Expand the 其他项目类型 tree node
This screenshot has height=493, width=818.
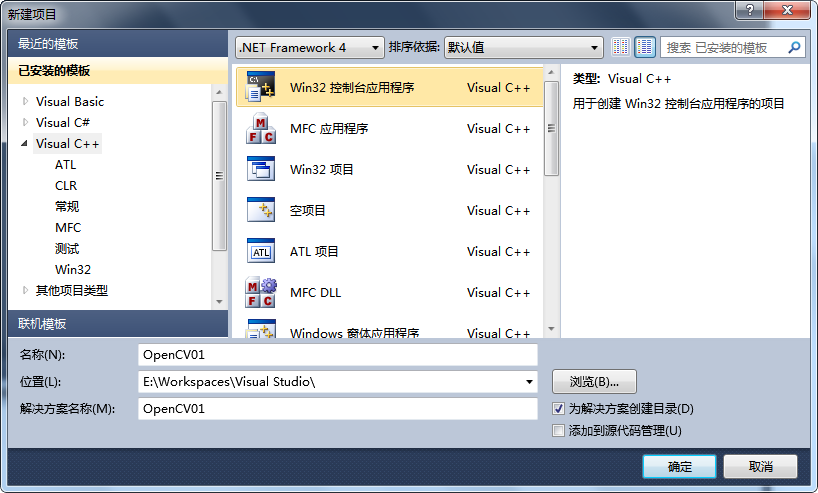tap(25, 290)
